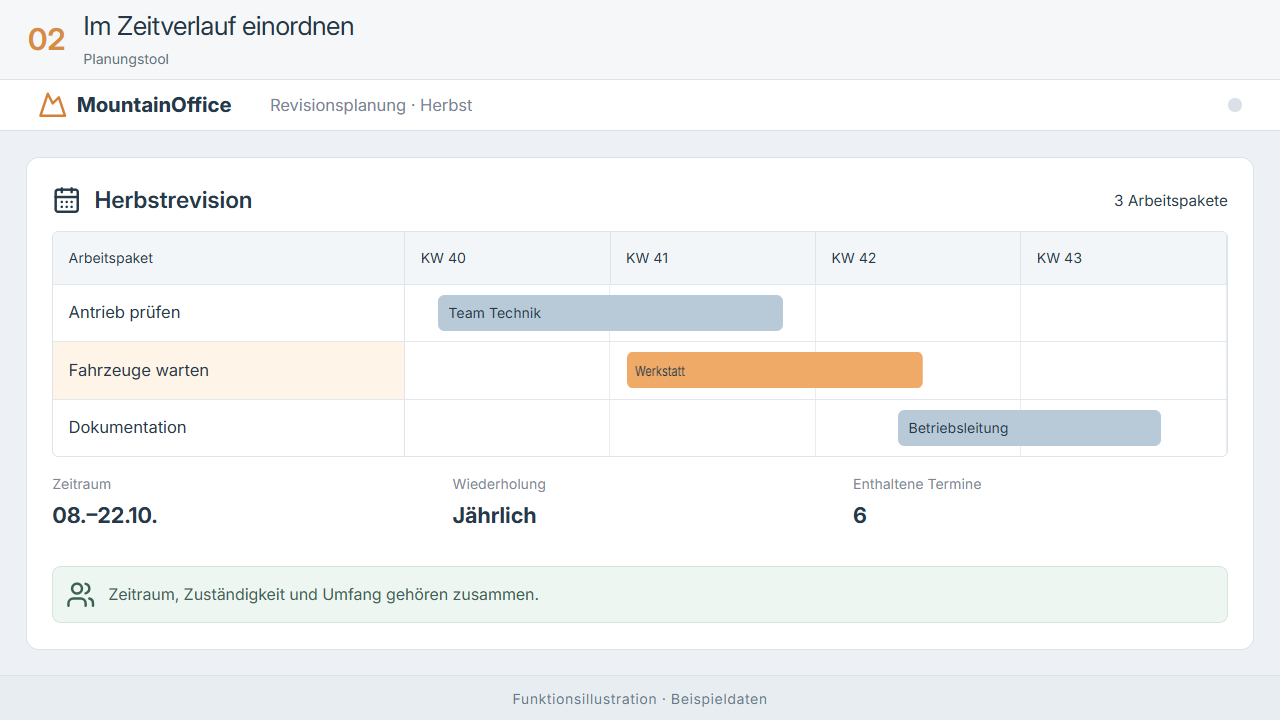This screenshot has height=720, width=1280.
Task: Click the Arbeitspaket column header
Action: [x=229, y=258]
